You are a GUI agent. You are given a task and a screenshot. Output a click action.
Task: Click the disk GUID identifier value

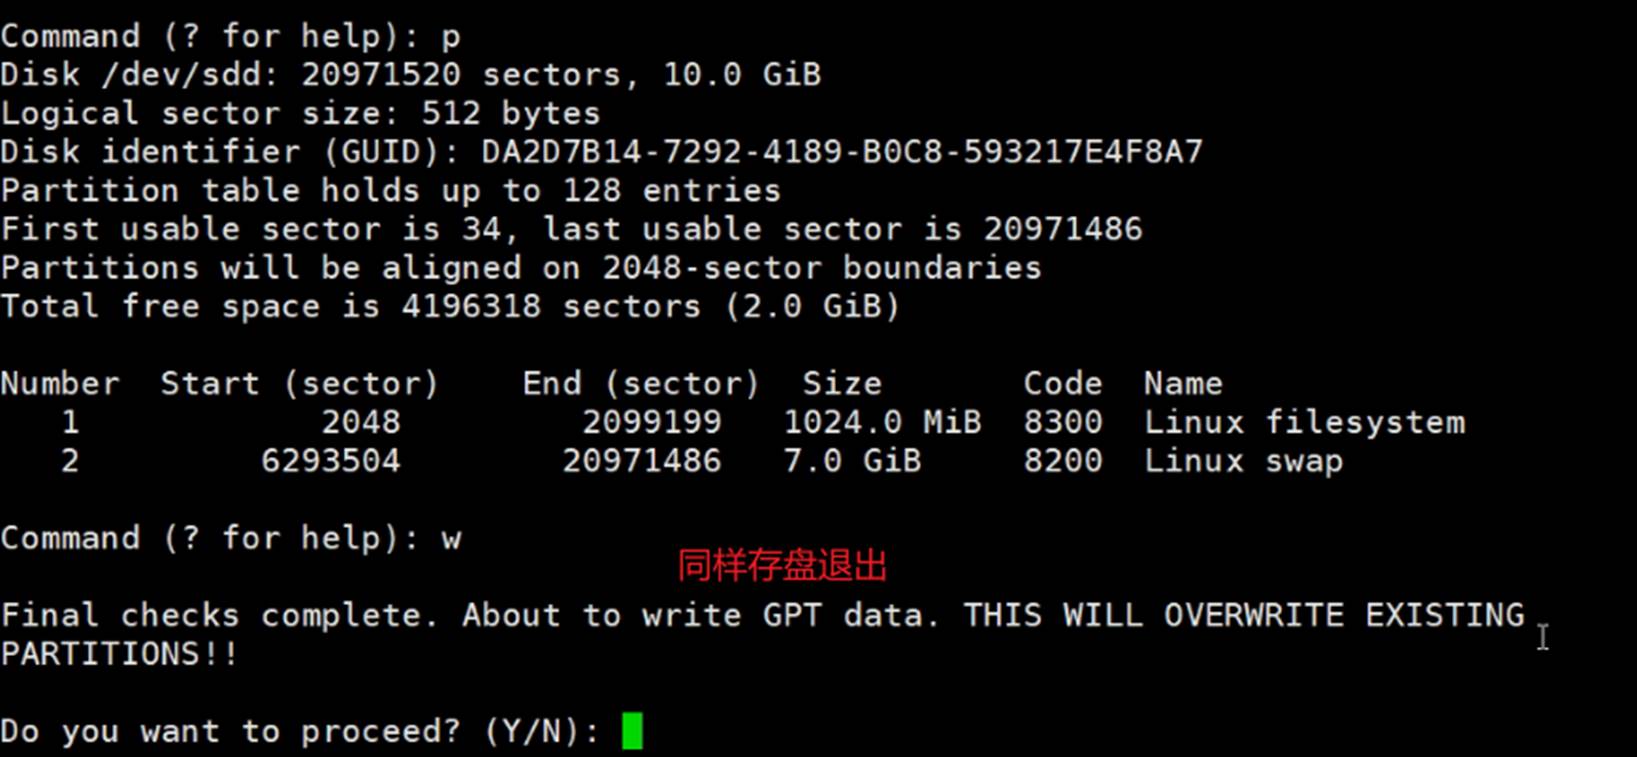(841, 152)
